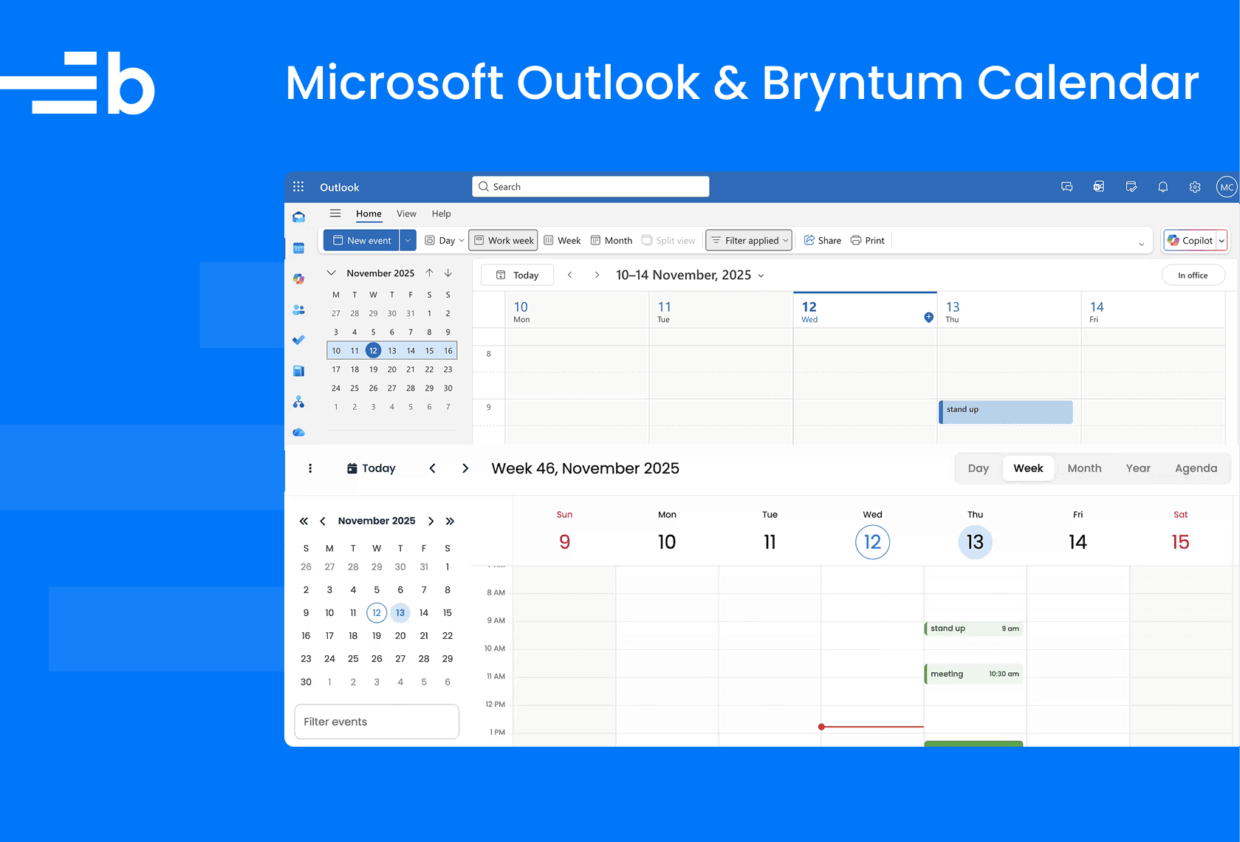Toggle the In office status pill
The height and width of the screenshot is (842, 1240).
point(1192,275)
